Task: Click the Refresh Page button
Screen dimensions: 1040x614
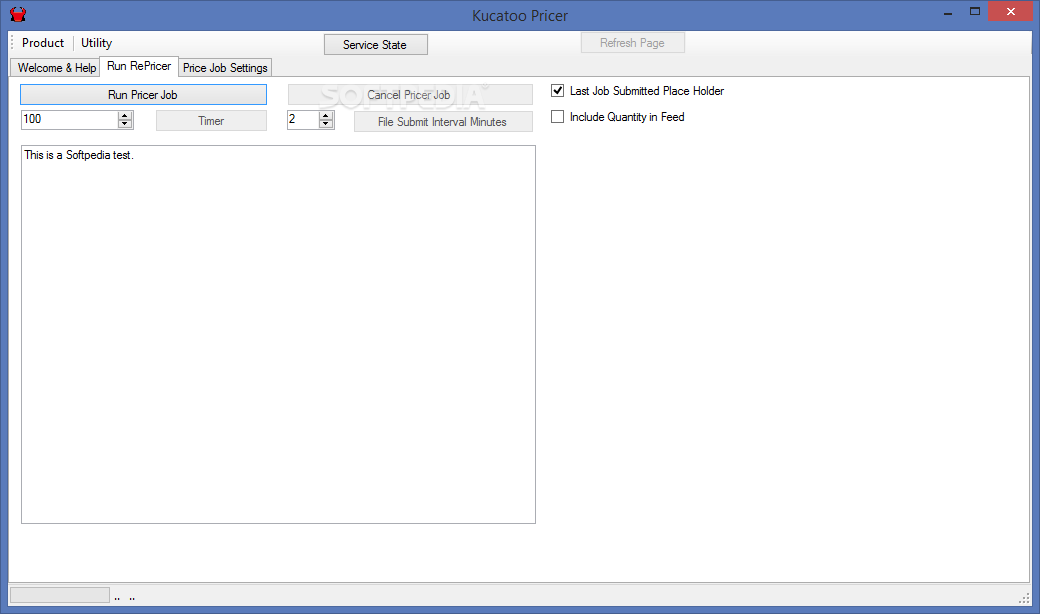Action: (632, 43)
